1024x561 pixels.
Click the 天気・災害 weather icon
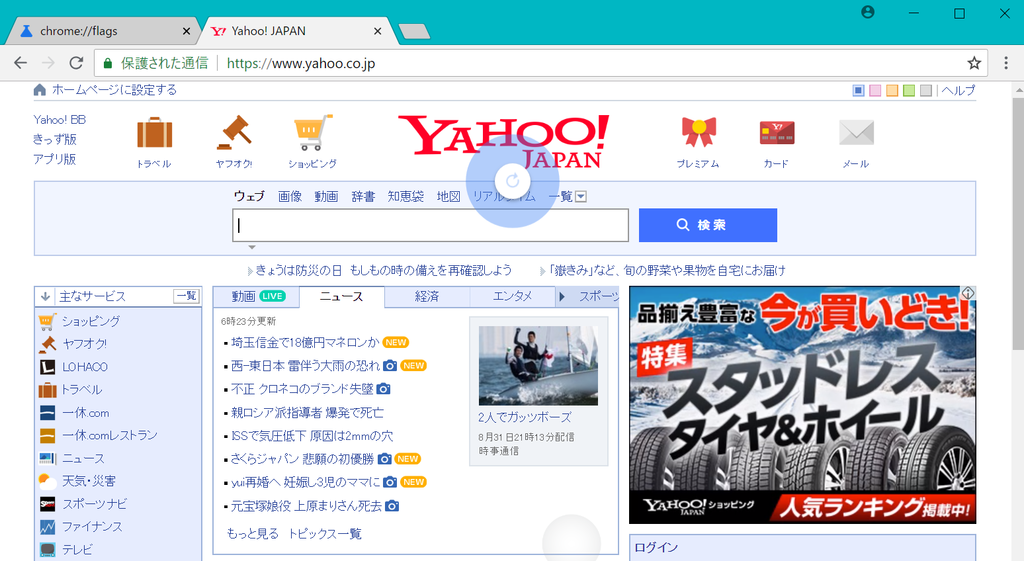point(47,481)
